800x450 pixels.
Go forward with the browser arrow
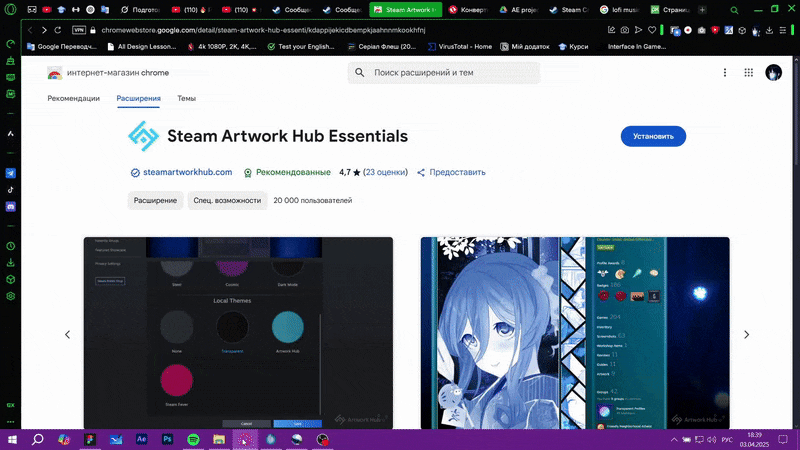[x=44, y=30]
